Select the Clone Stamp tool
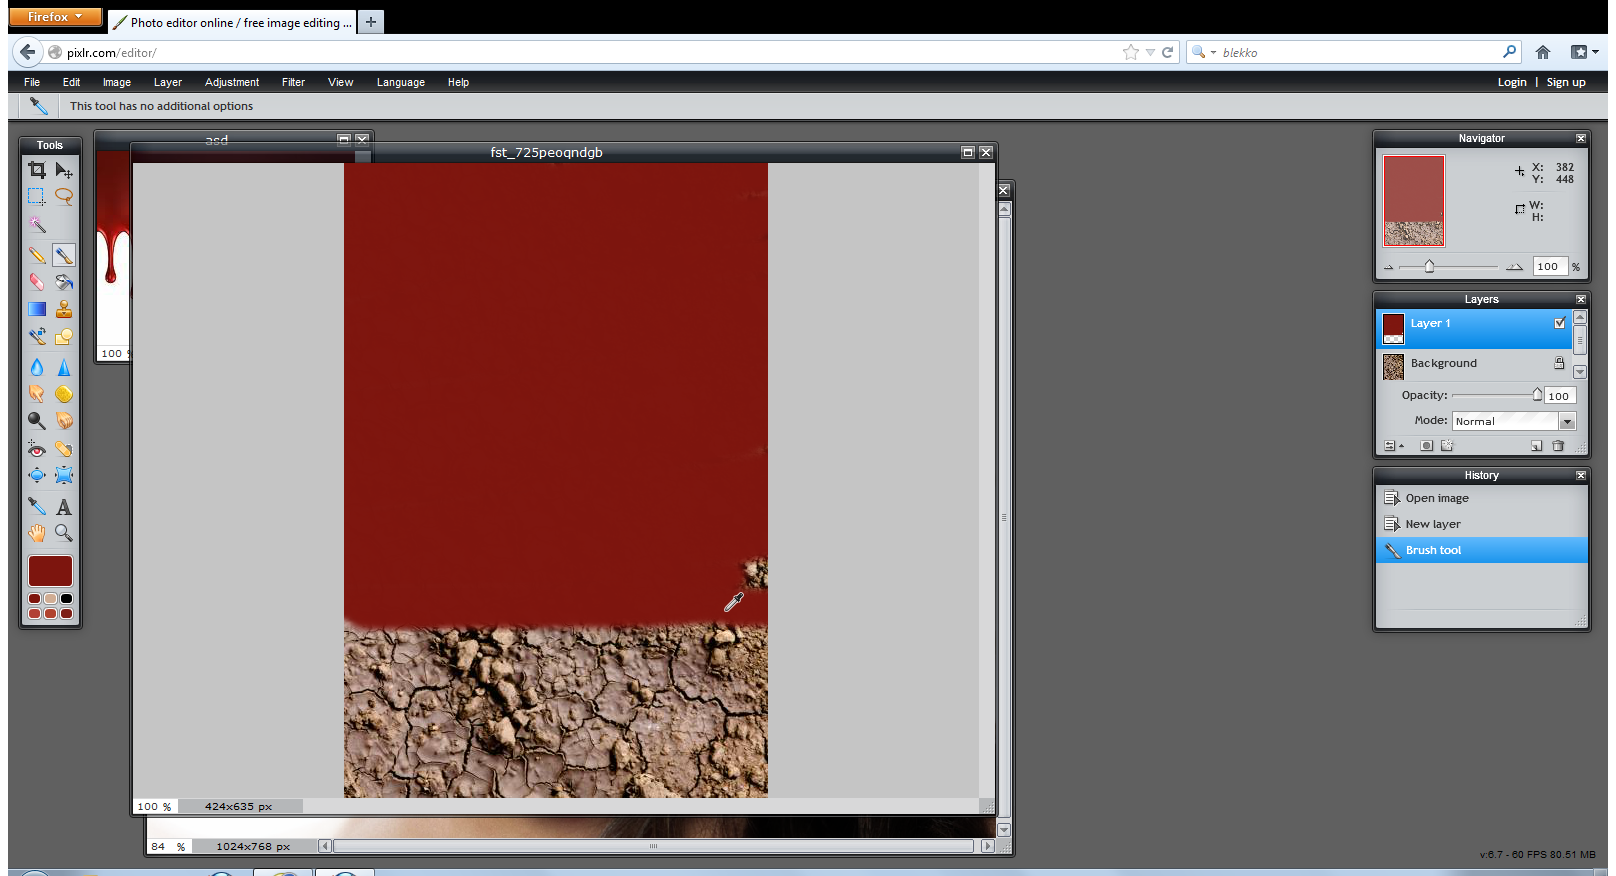 pos(64,310)
